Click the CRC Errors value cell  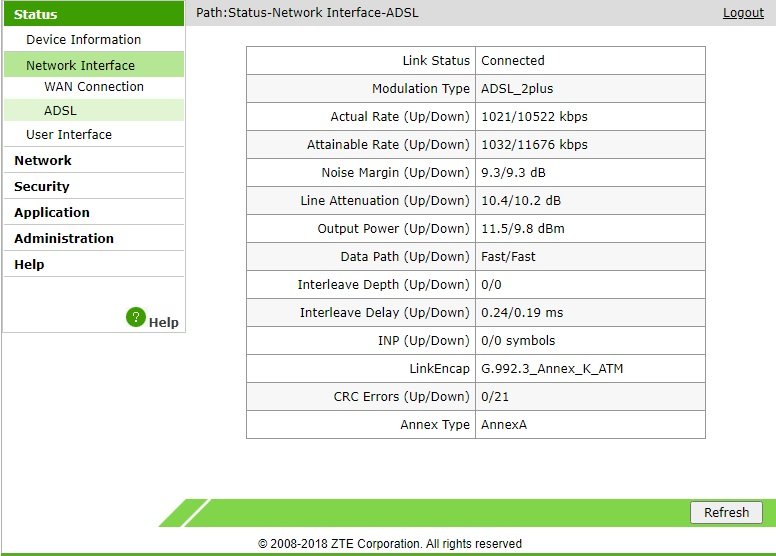[590, 397]
